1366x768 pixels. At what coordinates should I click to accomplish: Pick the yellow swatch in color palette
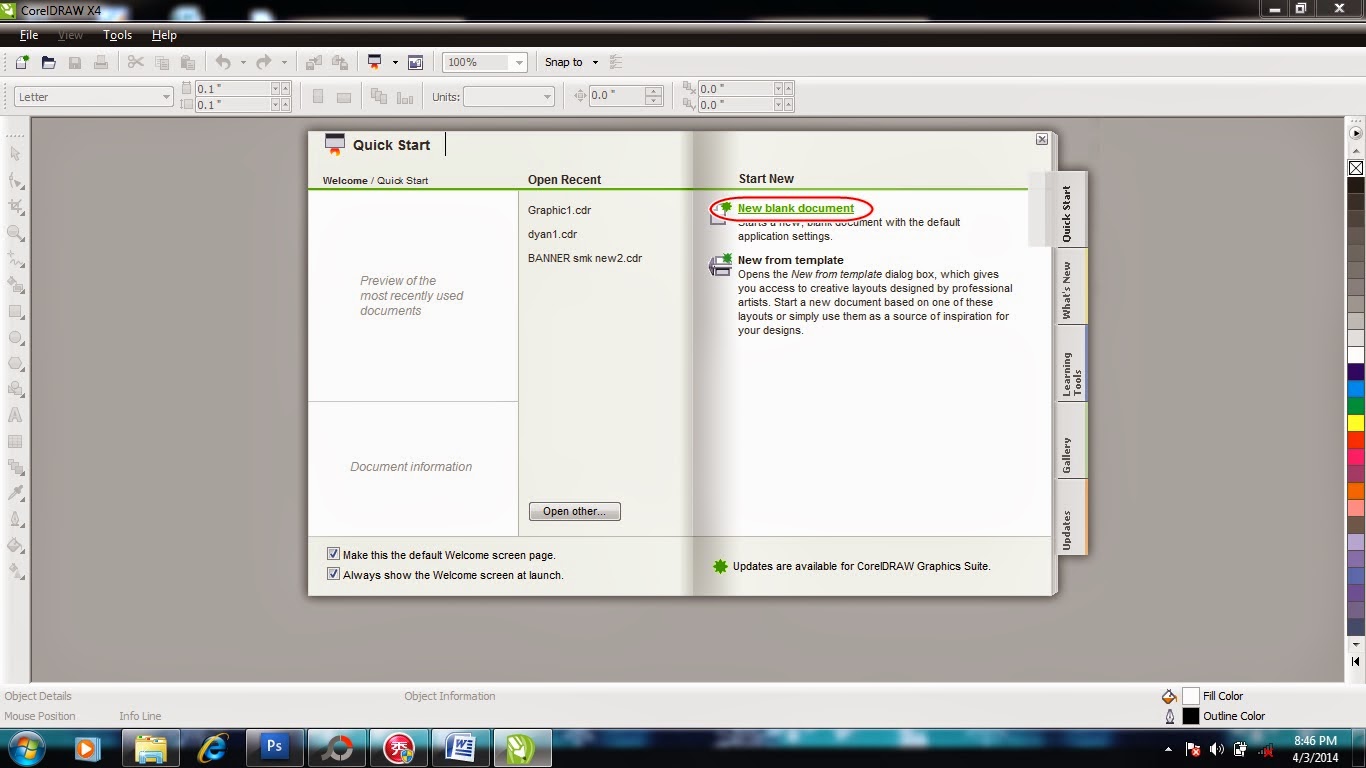coord(1356,423)
